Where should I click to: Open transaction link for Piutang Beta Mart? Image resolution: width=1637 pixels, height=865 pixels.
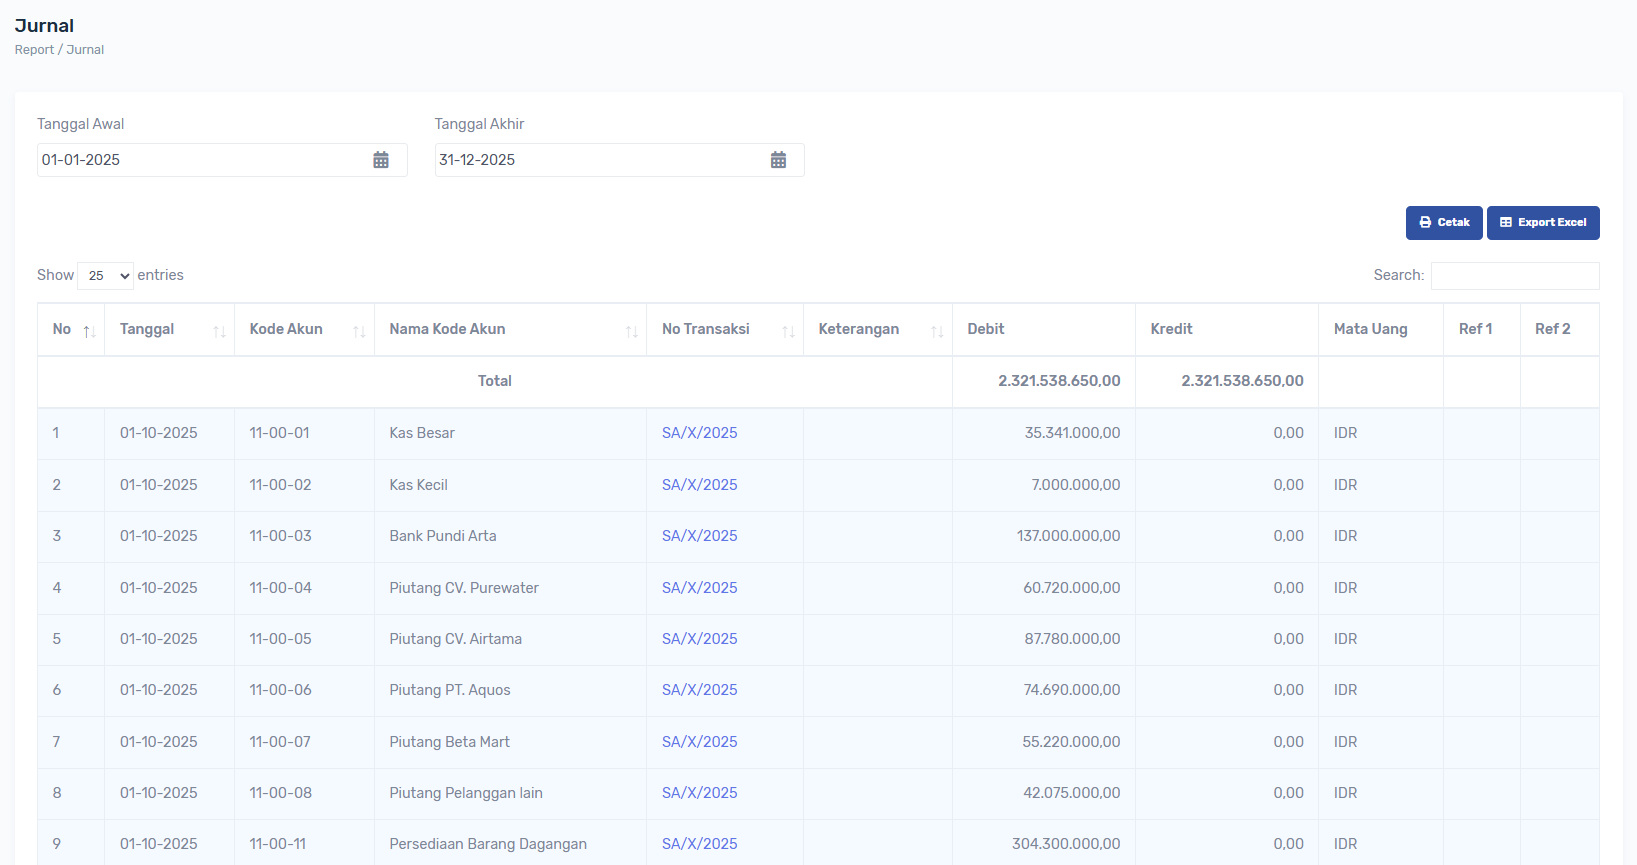(x=699, y=742)
